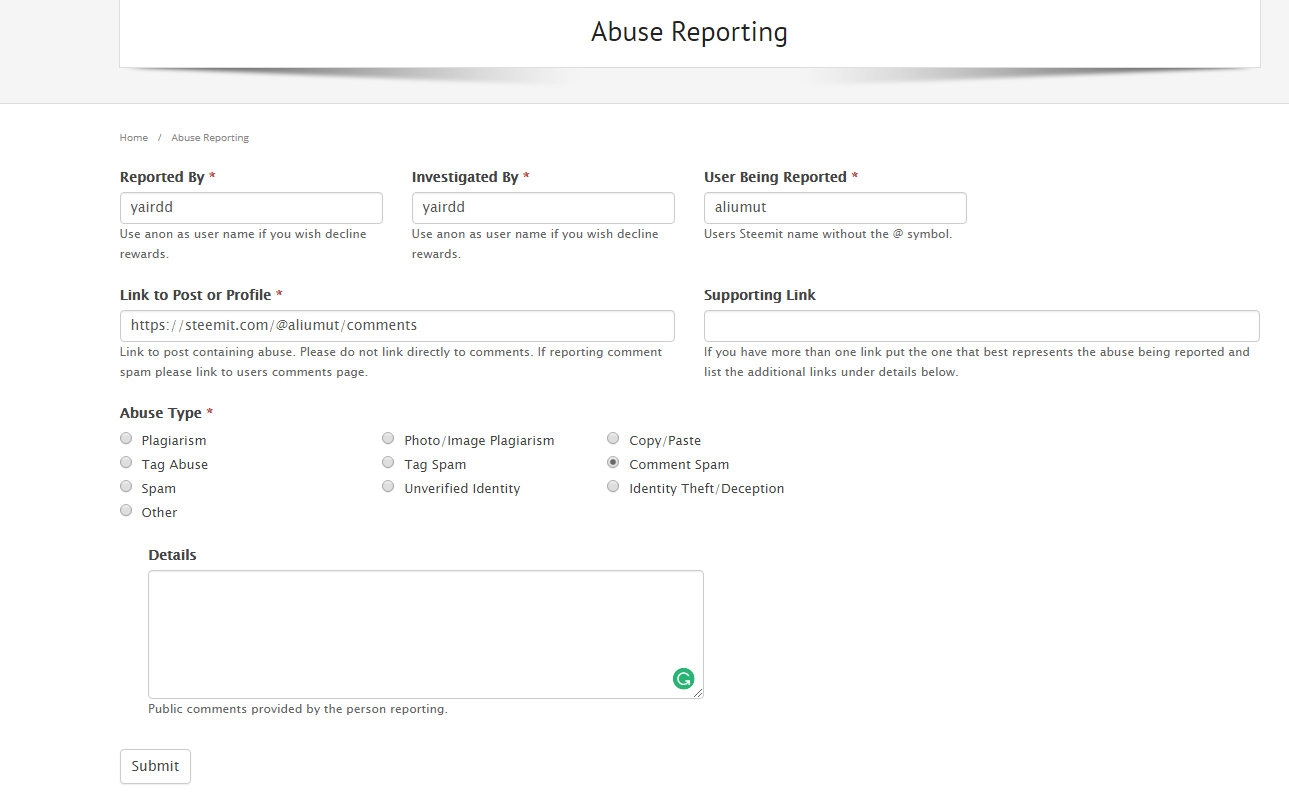Pick Photo/Image Plagiarism option
This screenshot has height=800, width=1289.
388,437
